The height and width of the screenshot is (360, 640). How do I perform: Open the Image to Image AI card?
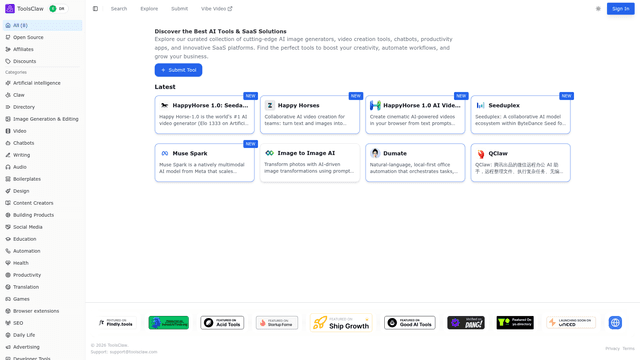click(310, 162)
